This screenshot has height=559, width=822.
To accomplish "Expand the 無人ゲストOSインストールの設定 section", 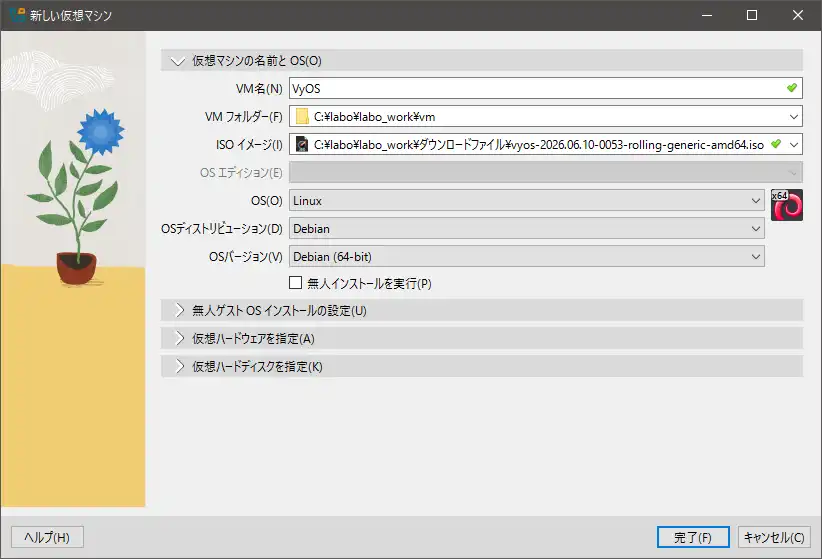I will tap(482, 310).
